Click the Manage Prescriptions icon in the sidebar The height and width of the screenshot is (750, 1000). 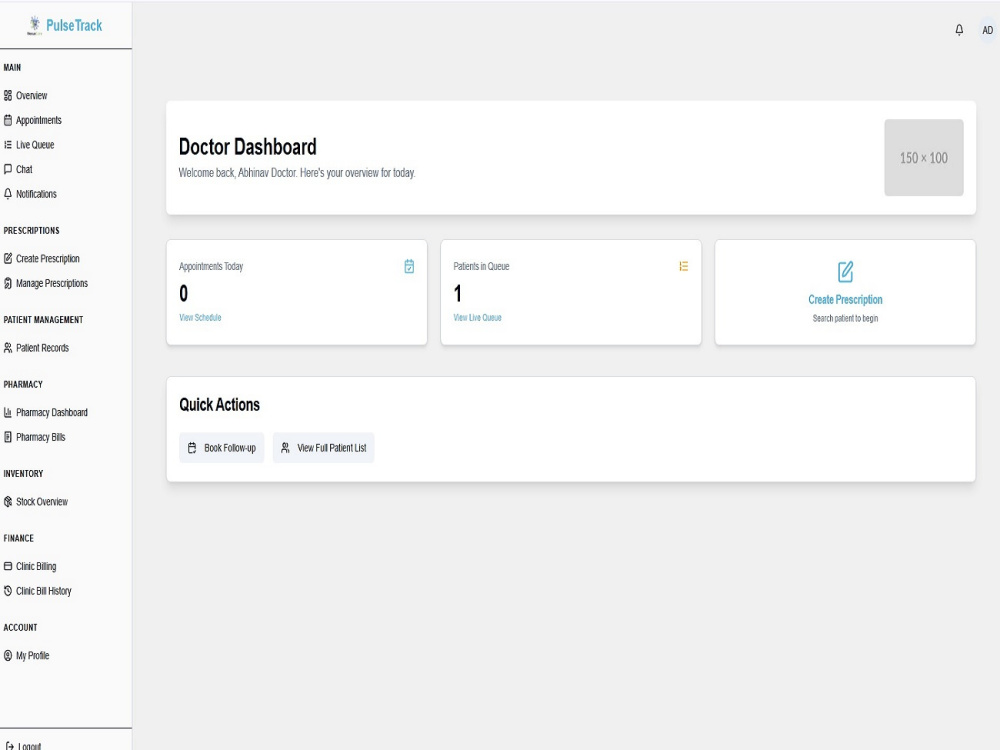click(8, 283)
